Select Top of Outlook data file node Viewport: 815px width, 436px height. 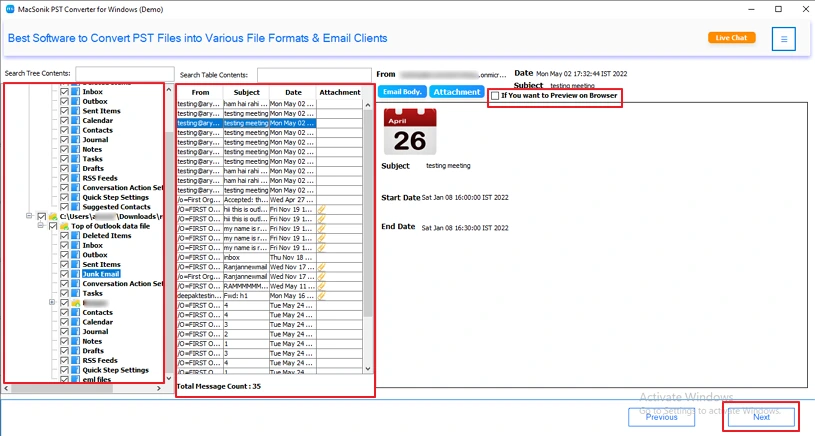pos(111,226)
